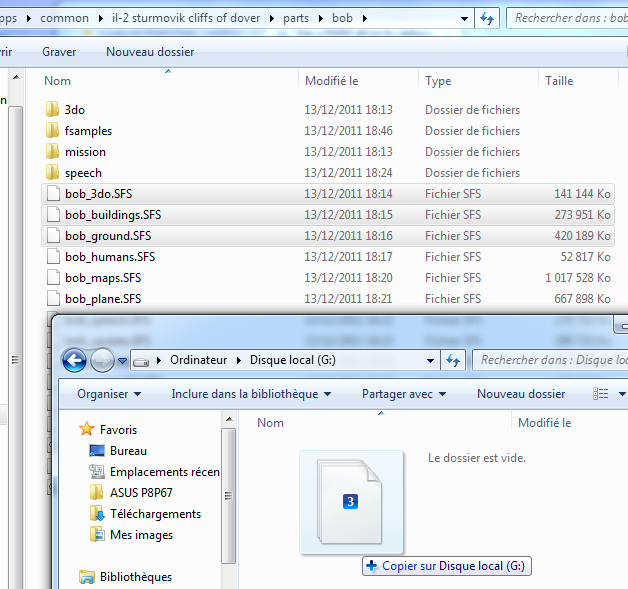628x589 pixels.
Task: Open the 3do folder icon
Action: [52, 109]
